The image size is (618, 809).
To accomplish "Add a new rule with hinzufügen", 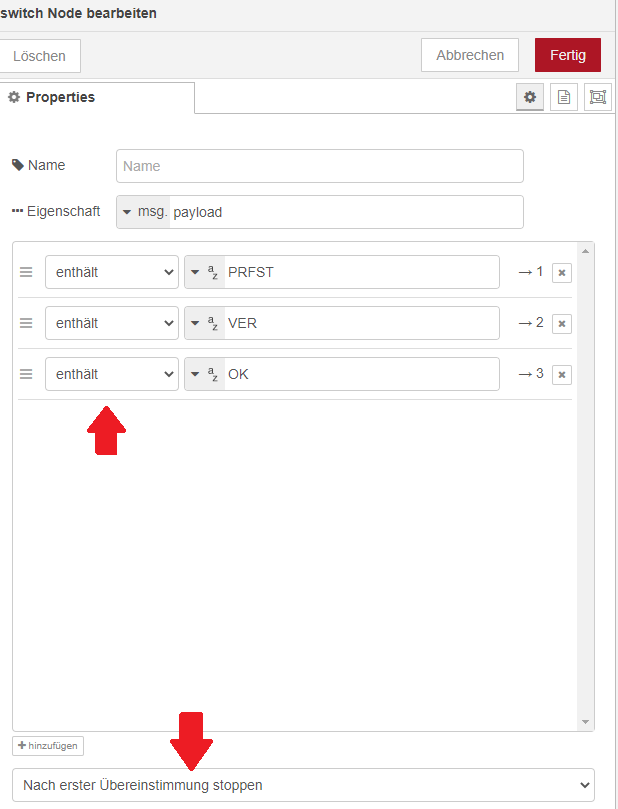I will click(x=48, y=746).
